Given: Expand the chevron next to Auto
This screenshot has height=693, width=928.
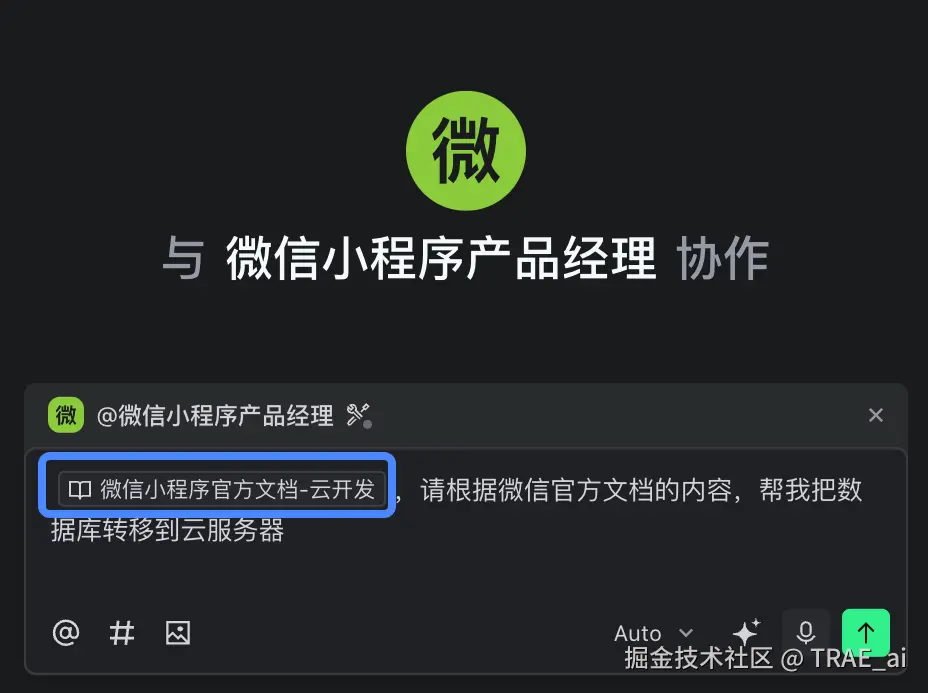Looking at the screenshot, I should click(686, 633).
